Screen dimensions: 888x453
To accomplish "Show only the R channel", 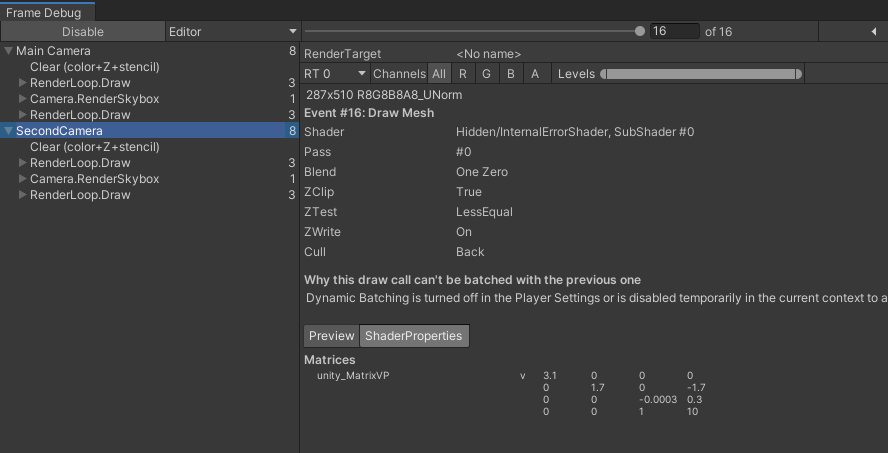I will [463, 74].
